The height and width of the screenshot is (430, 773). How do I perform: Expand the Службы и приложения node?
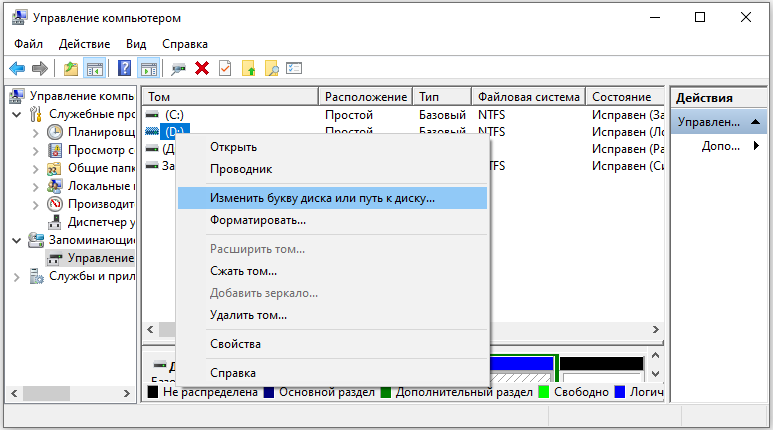[x=17, y=276]
